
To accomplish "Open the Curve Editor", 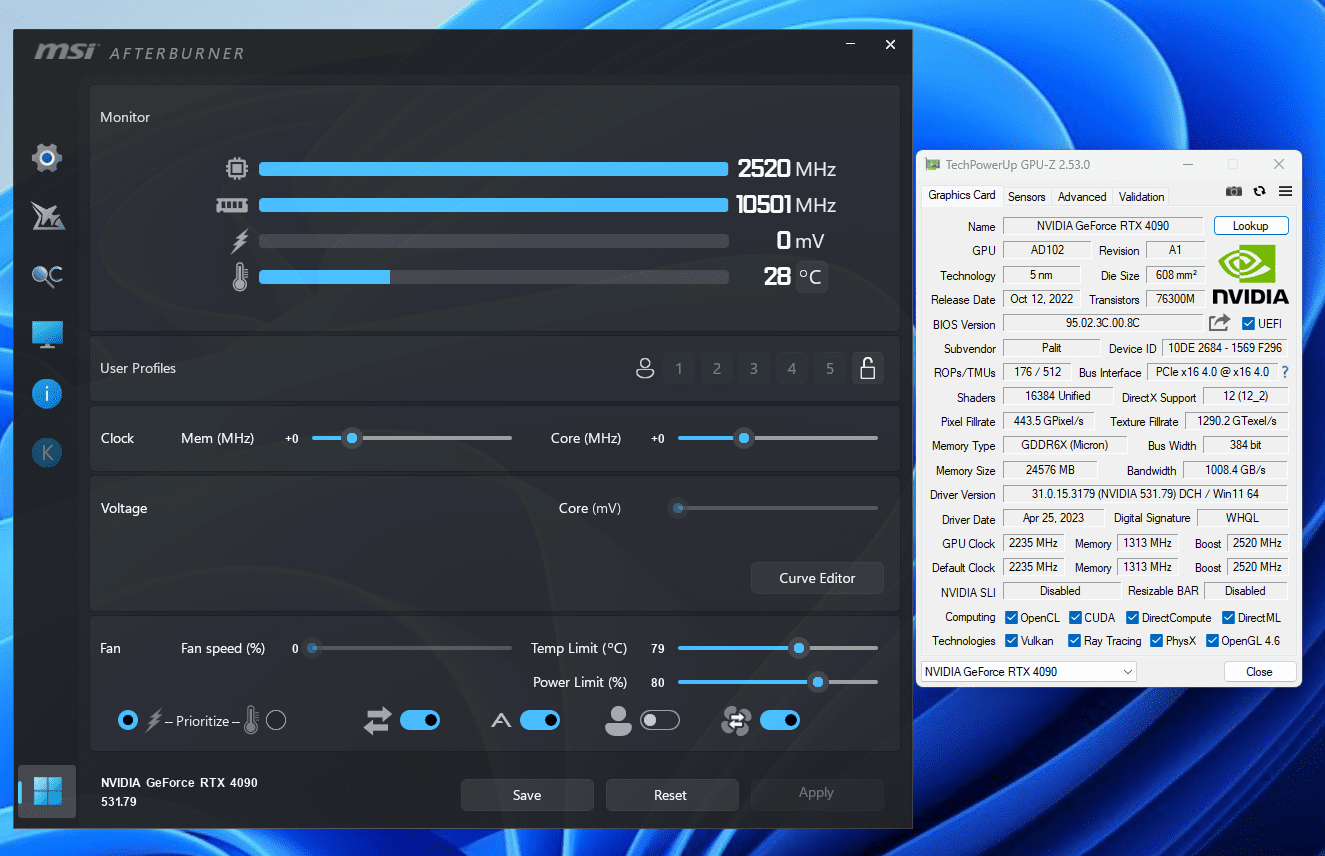I will click(817, 578).
